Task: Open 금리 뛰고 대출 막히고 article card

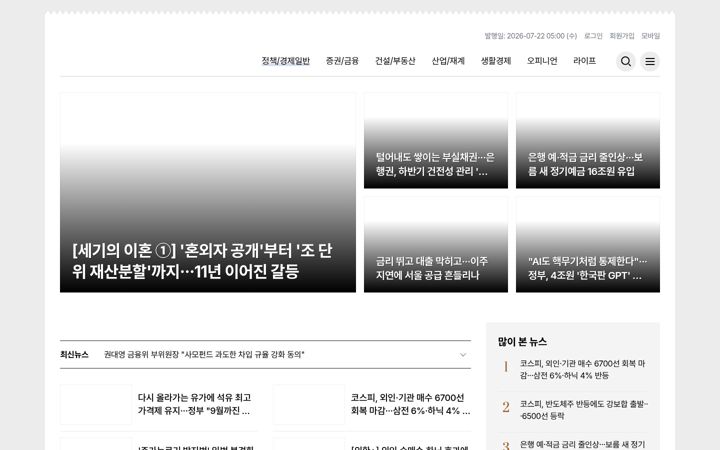Action: click(436, 245)
